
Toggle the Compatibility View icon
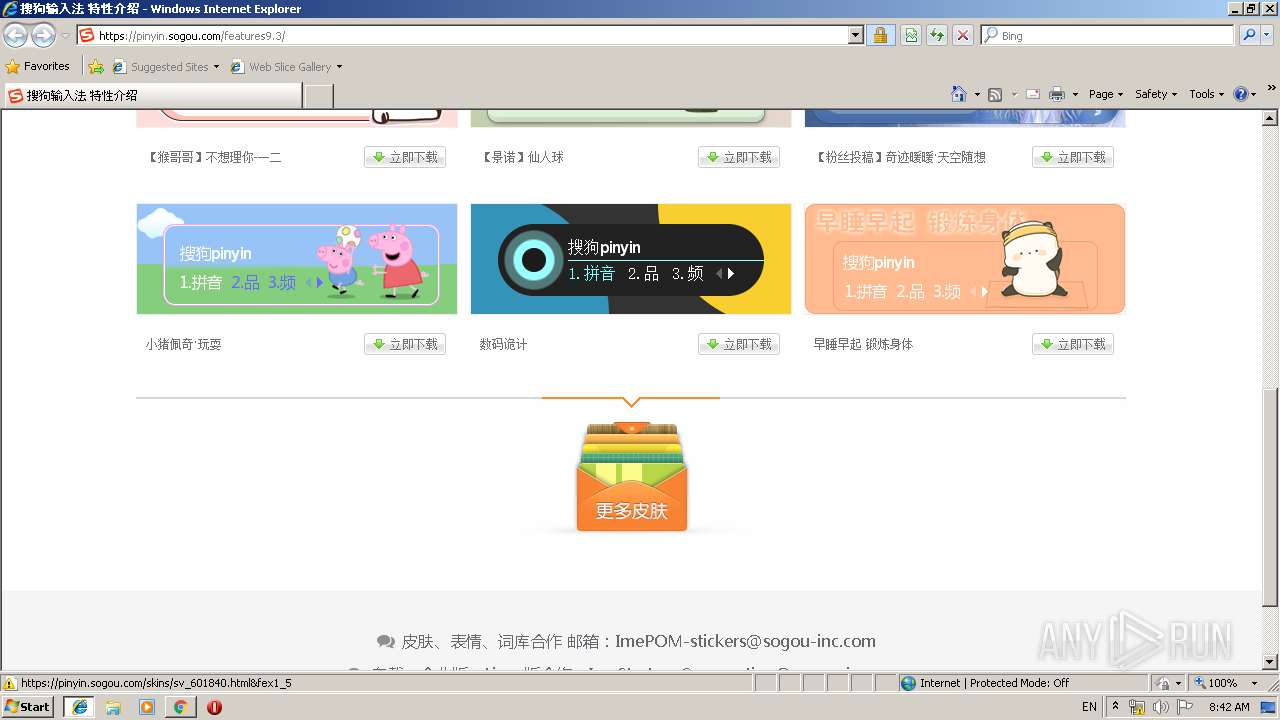point(911,35)
